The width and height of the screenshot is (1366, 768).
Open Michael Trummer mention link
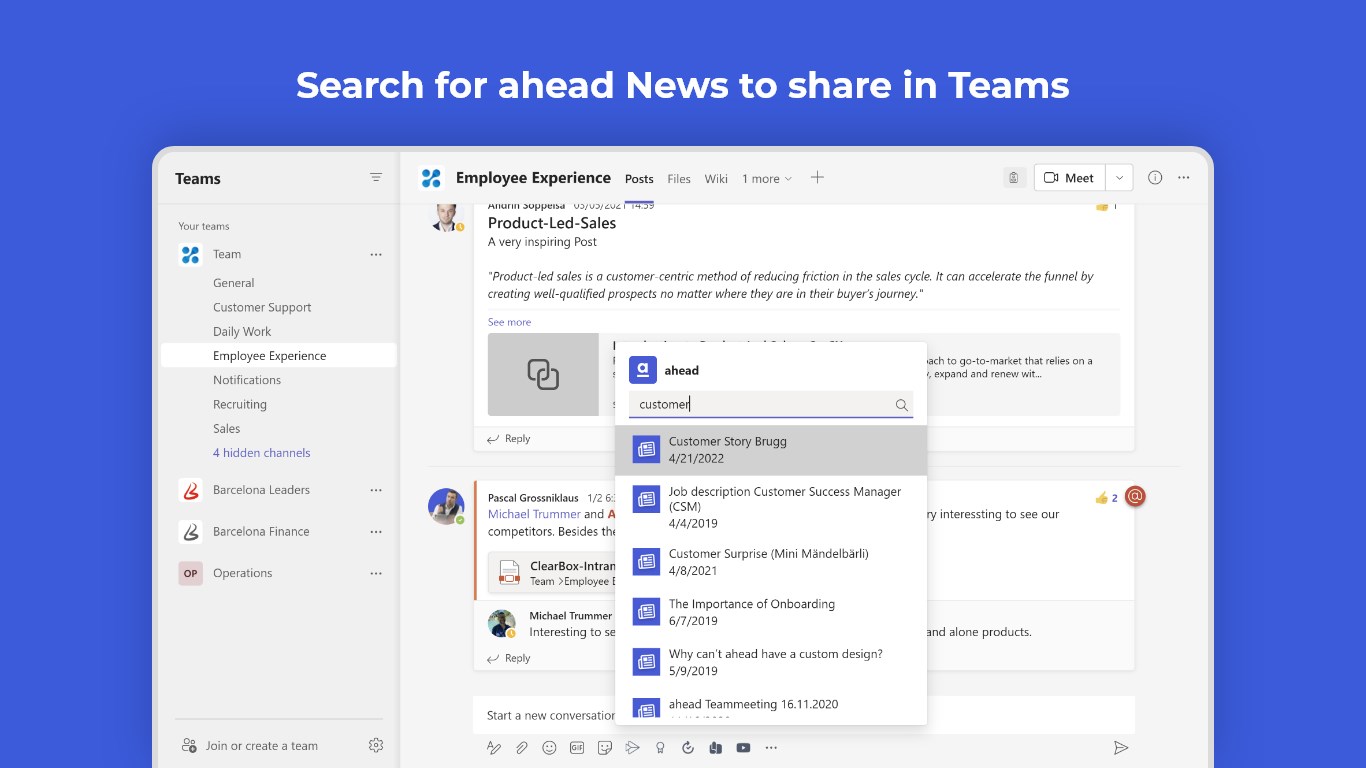coord(534,514)
